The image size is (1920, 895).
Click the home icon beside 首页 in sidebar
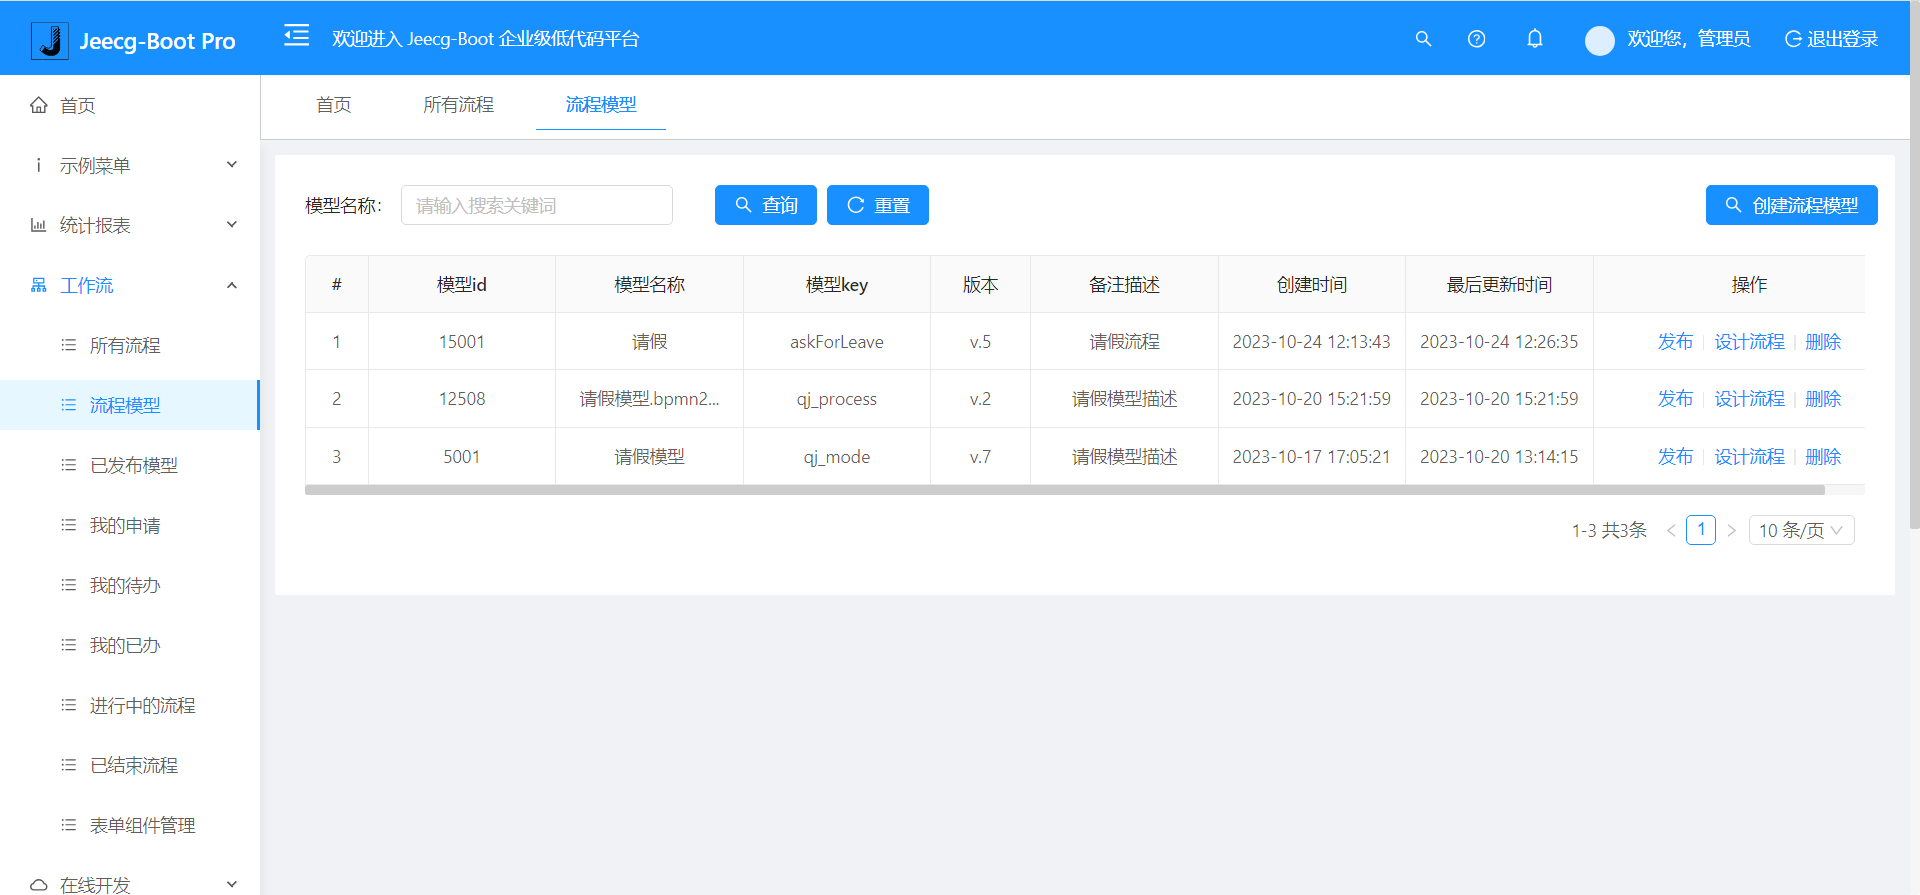click(39, 105)
